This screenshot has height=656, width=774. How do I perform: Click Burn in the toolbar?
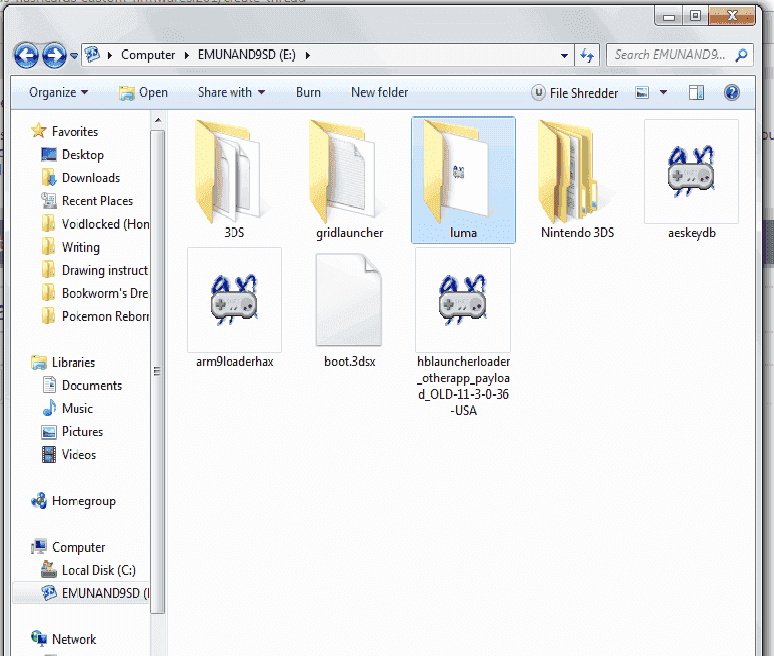point(309,92)
